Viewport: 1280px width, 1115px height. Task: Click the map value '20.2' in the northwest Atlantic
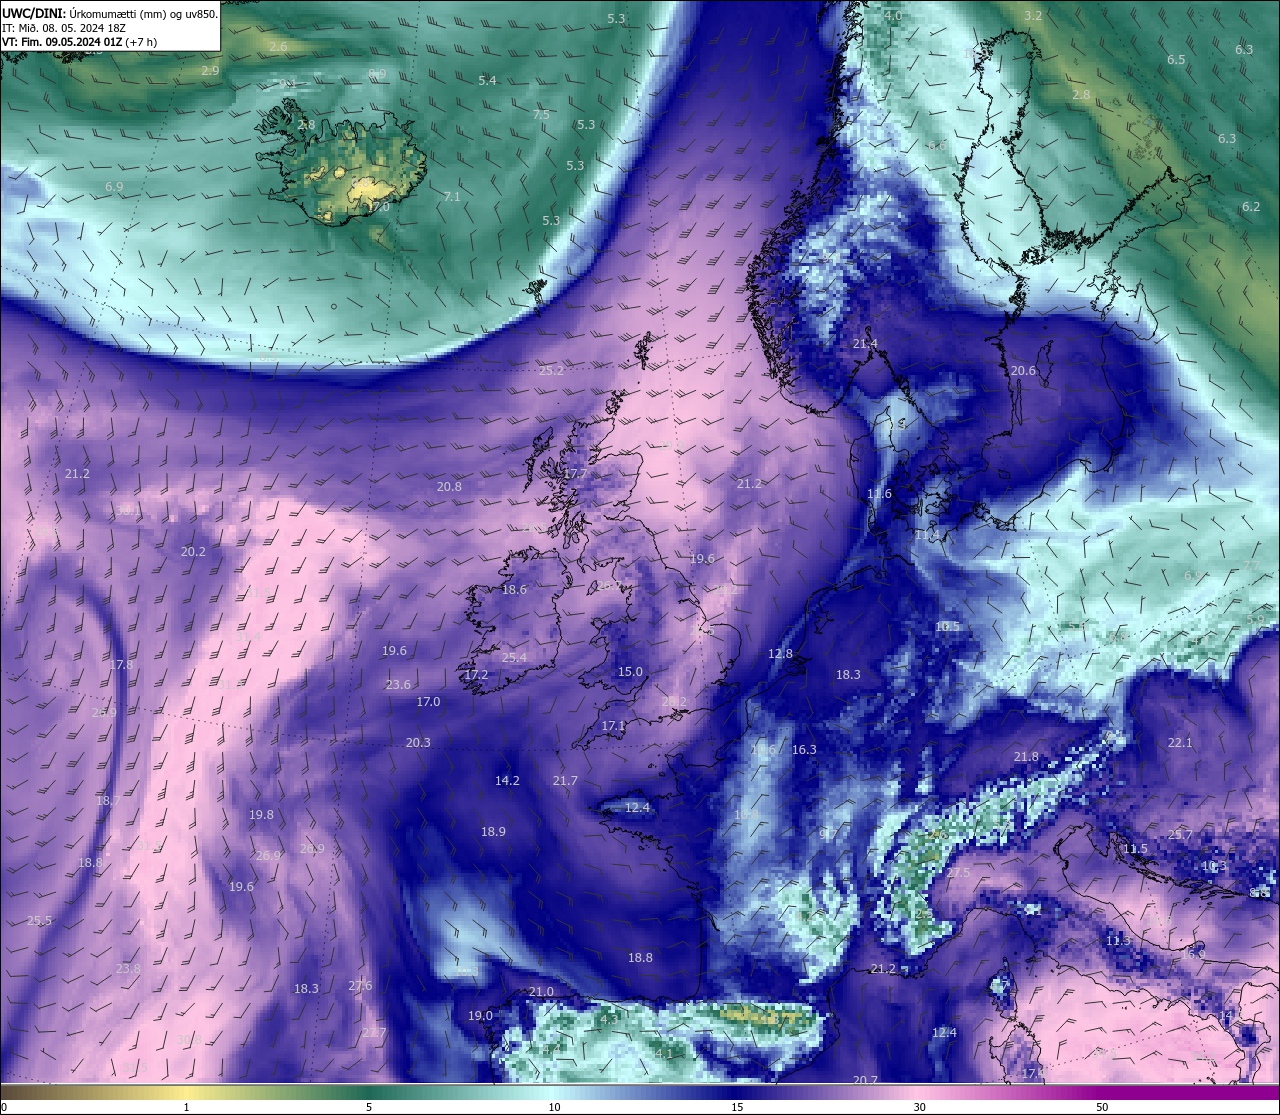click(x=193, y=552)
